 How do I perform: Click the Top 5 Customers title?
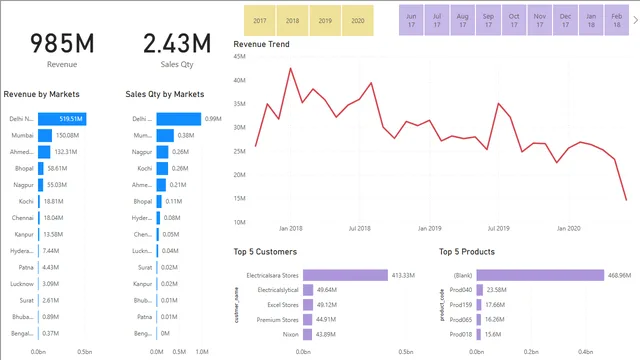[x=265, y=252]
